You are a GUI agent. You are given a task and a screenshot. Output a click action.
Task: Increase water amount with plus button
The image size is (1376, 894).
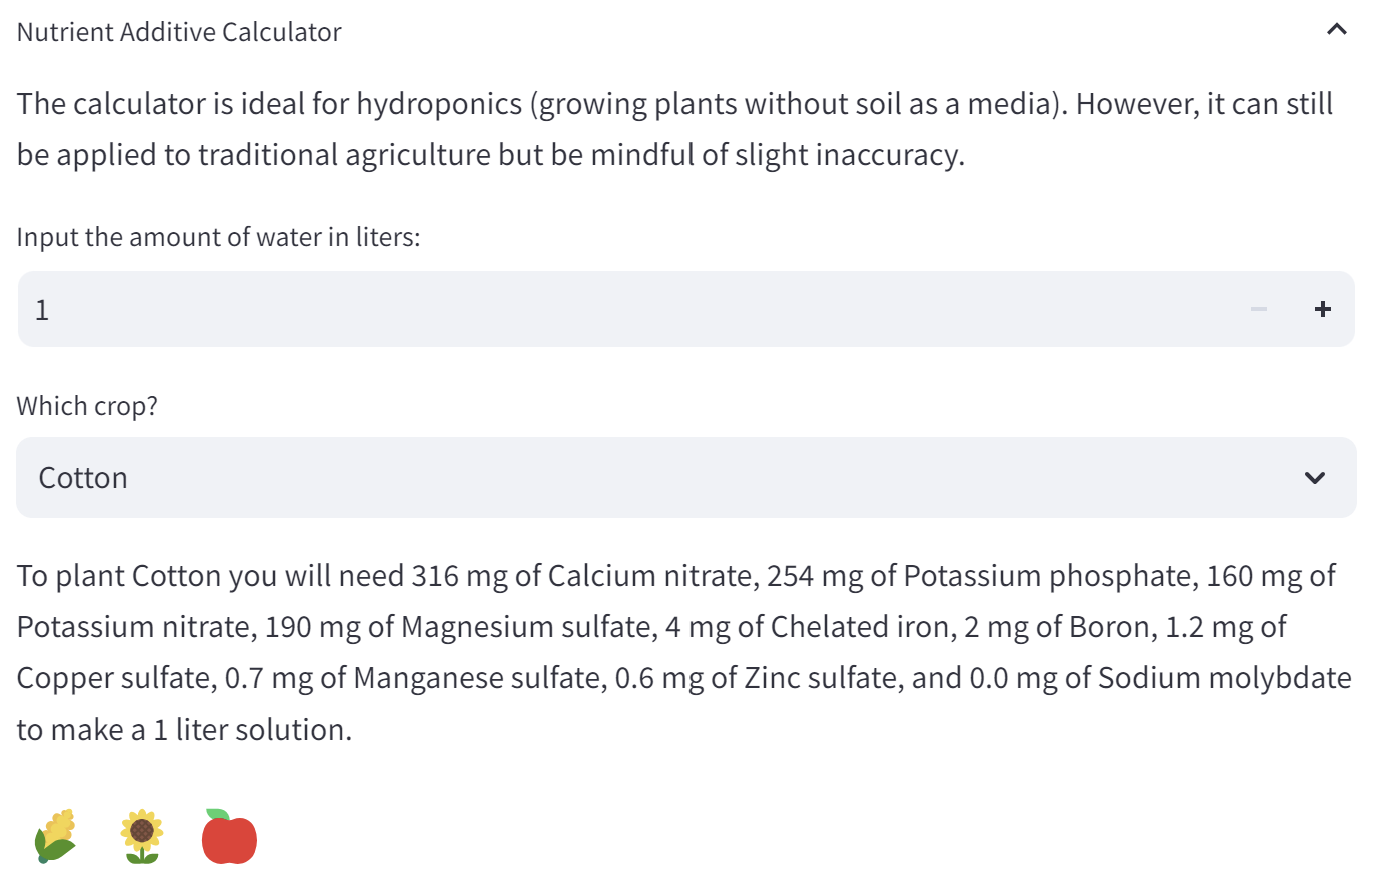point(1322,309)
